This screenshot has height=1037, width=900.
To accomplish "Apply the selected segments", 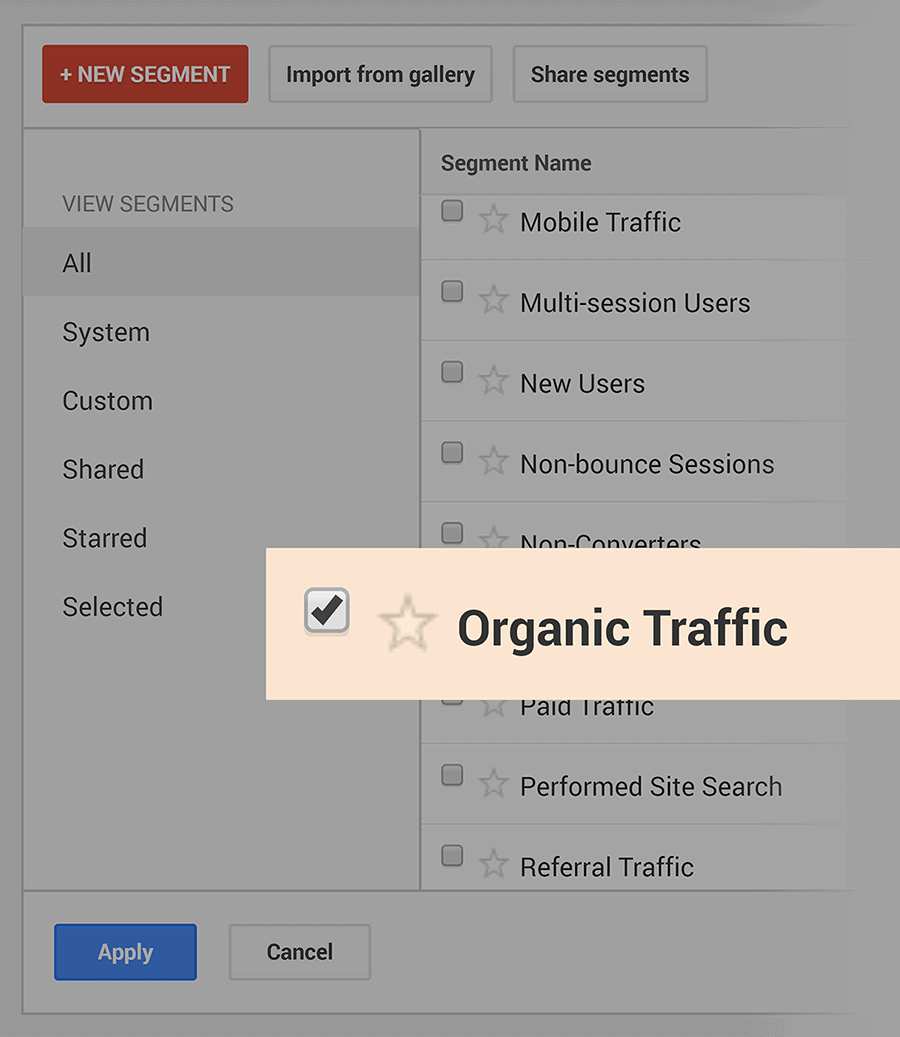I will tap(126, 952).
